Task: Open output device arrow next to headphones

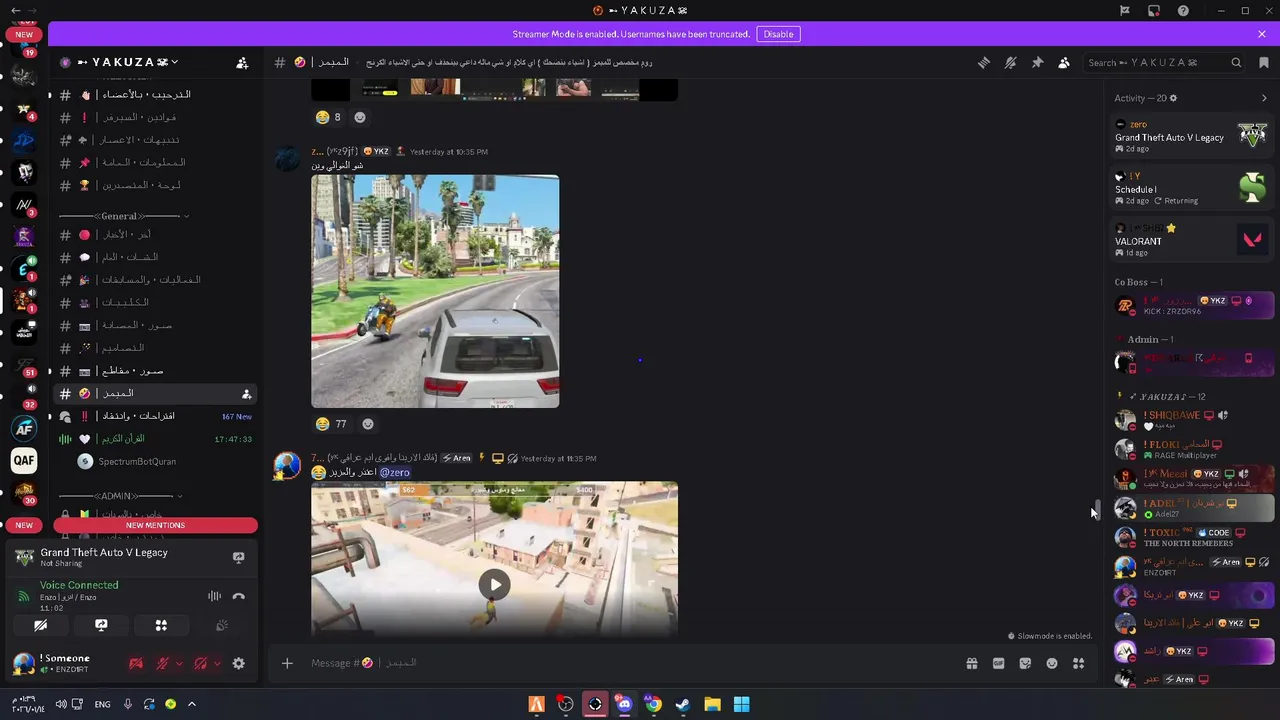Action: tap(217, 663)
